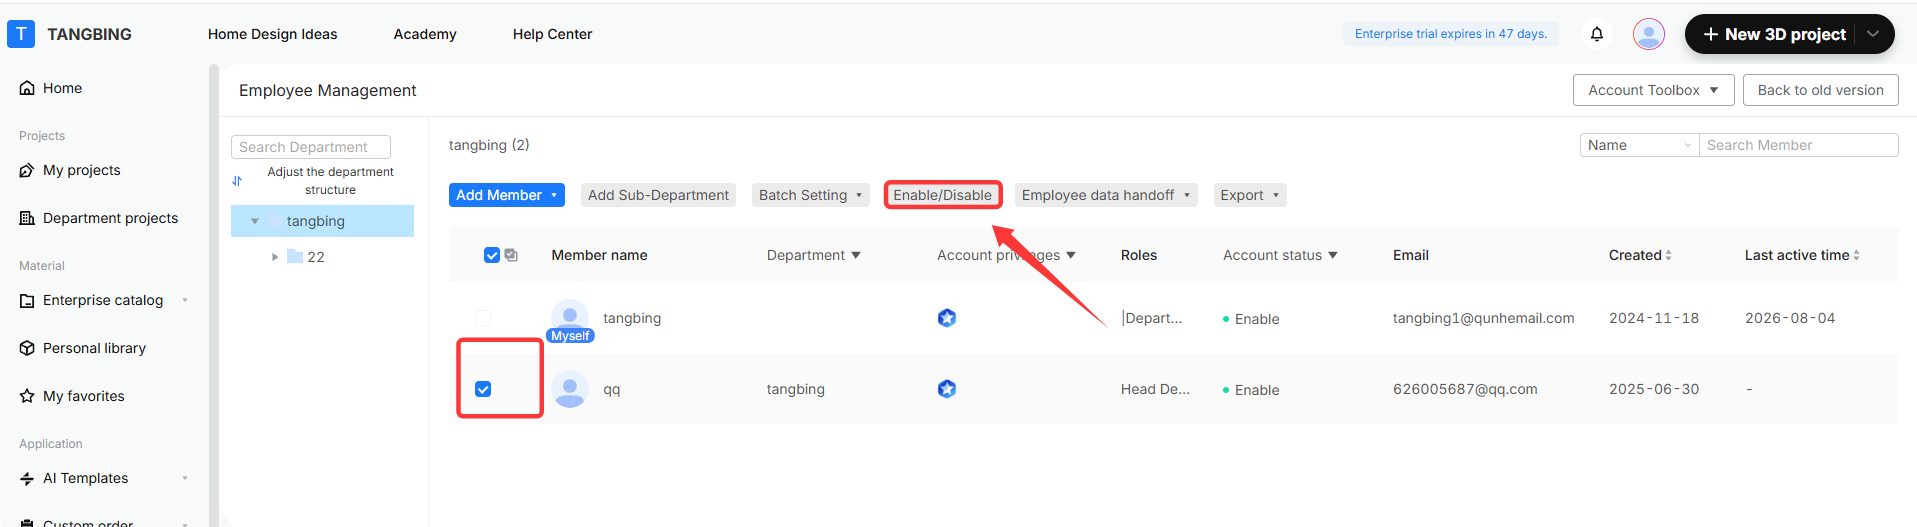Image resolution: width=1917 pixels, height=527 pixels.
Task: Click tangbing's account privilege badge
Action: (947, 318)
